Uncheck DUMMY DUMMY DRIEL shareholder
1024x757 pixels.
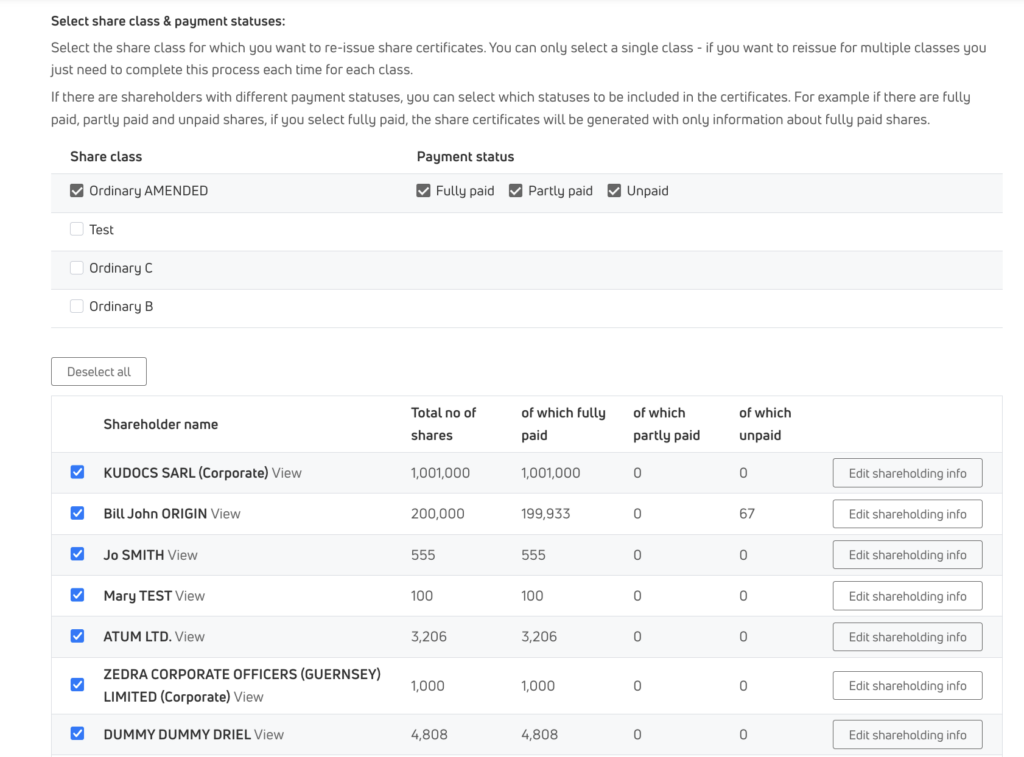coord(77,733)
